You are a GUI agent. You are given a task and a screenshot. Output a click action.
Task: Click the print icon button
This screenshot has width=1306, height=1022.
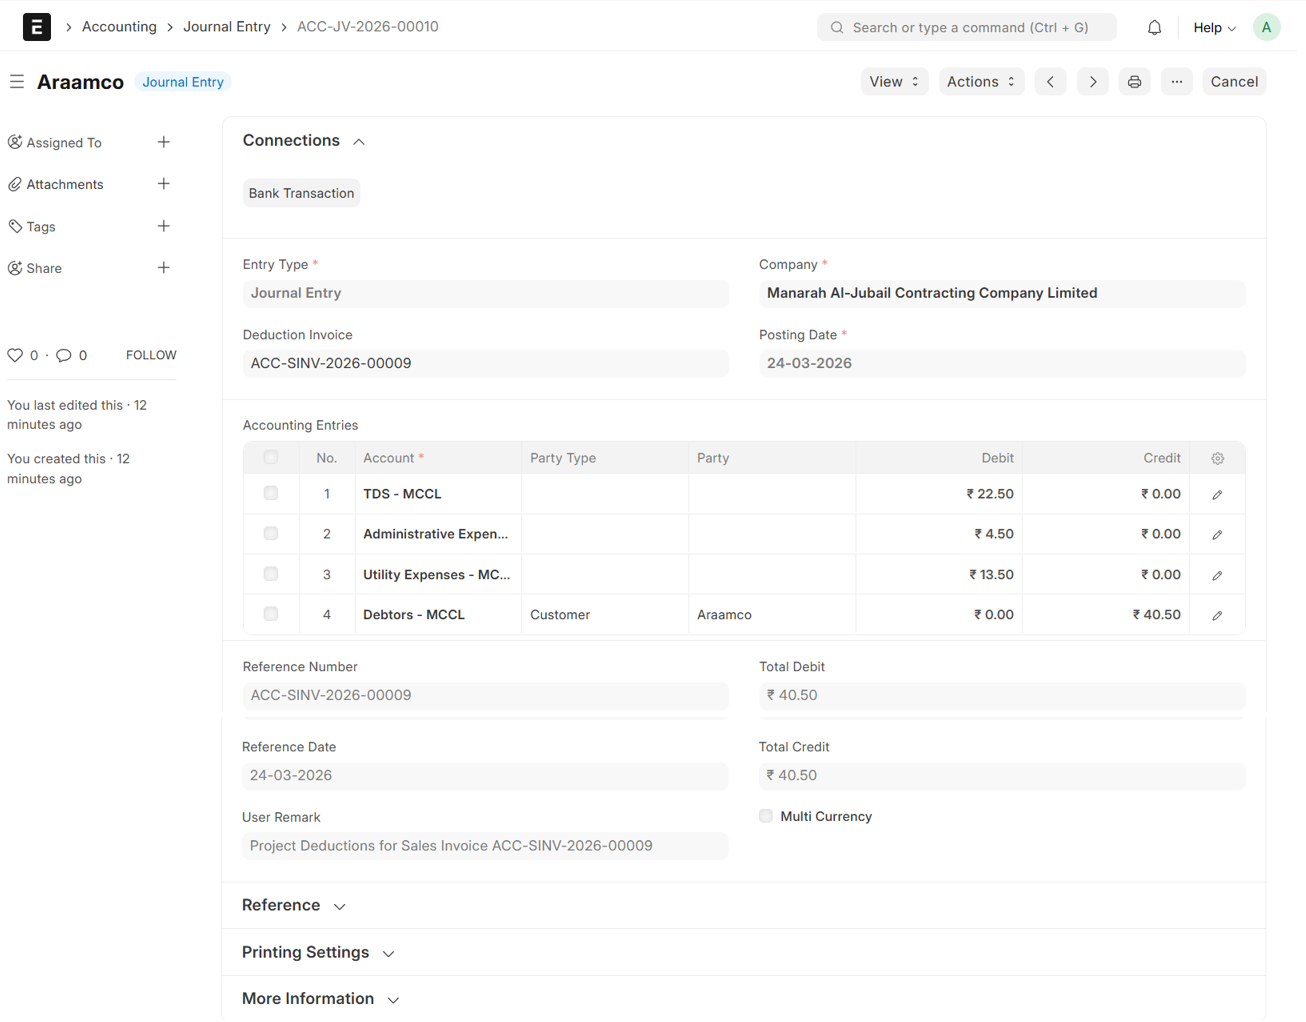point(1134,82)
